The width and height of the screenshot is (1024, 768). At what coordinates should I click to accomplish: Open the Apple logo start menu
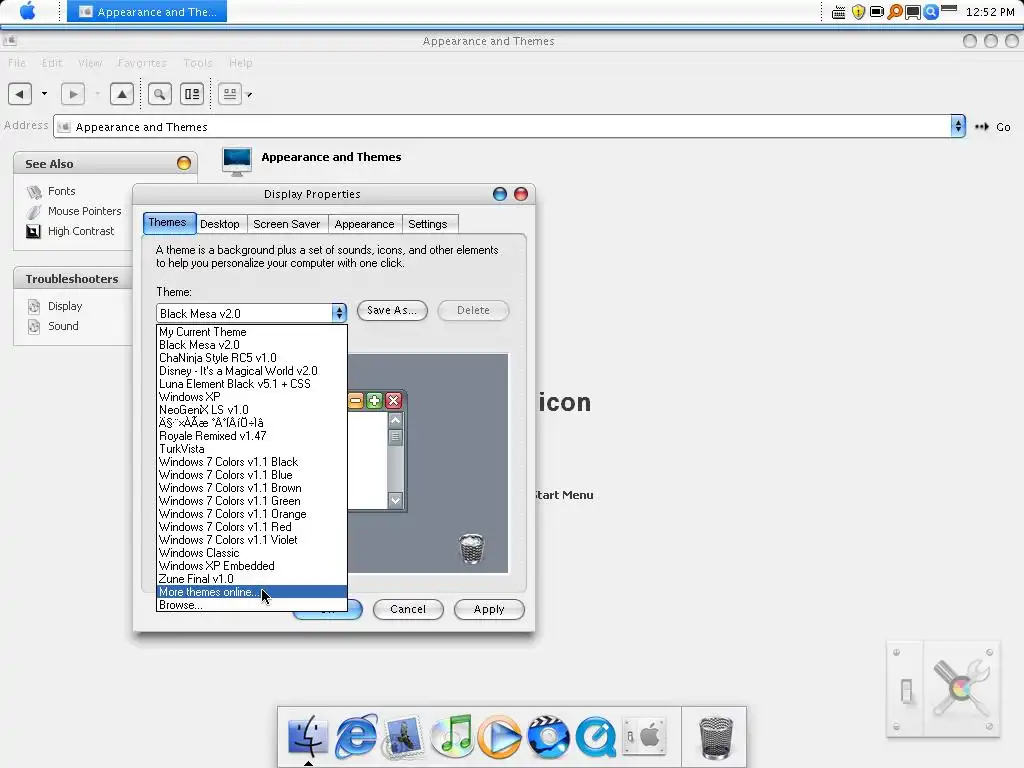(27, 11)
